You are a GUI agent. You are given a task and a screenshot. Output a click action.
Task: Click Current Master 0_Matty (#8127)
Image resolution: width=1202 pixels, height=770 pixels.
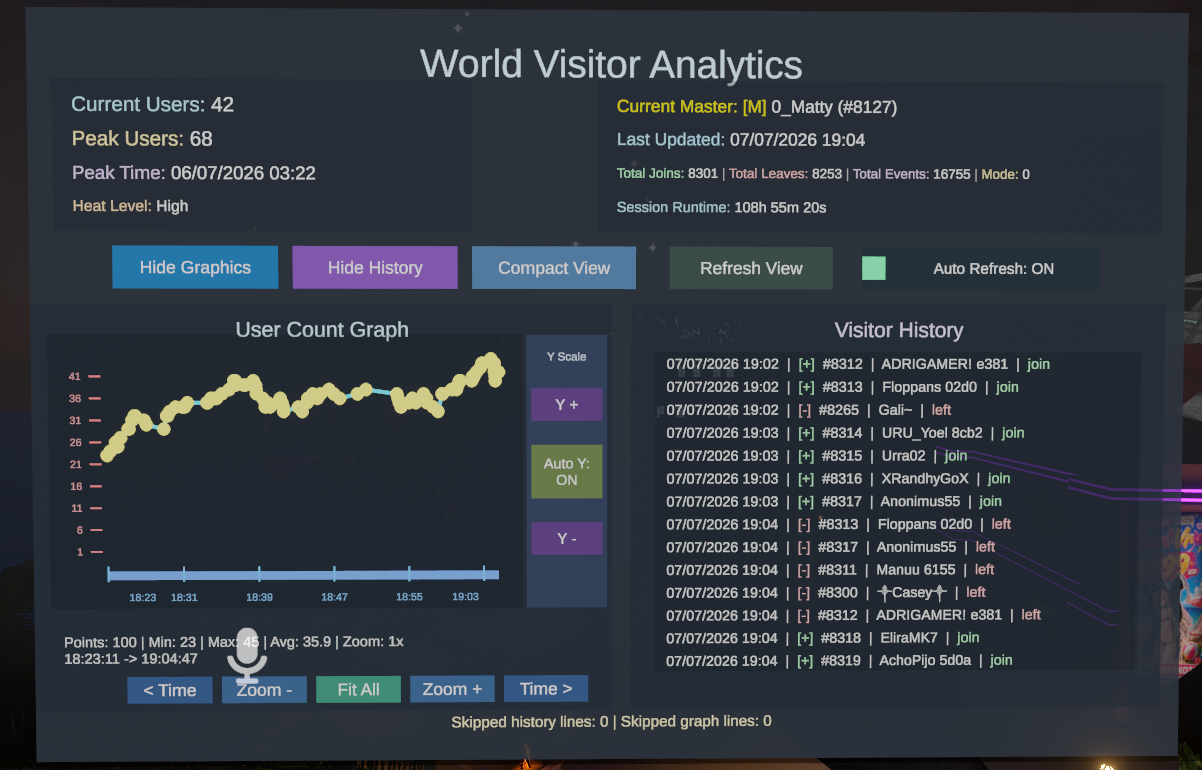coord(757,106)
